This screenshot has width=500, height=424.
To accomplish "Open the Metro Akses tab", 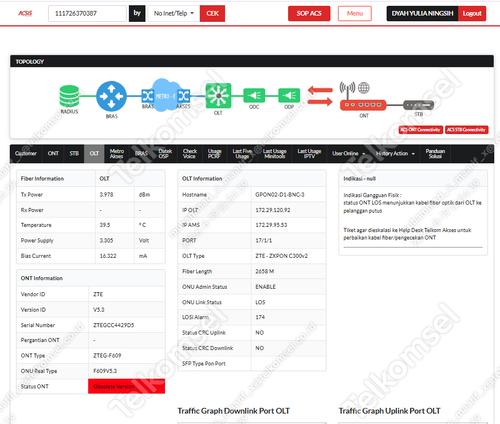I will (117, 153).
